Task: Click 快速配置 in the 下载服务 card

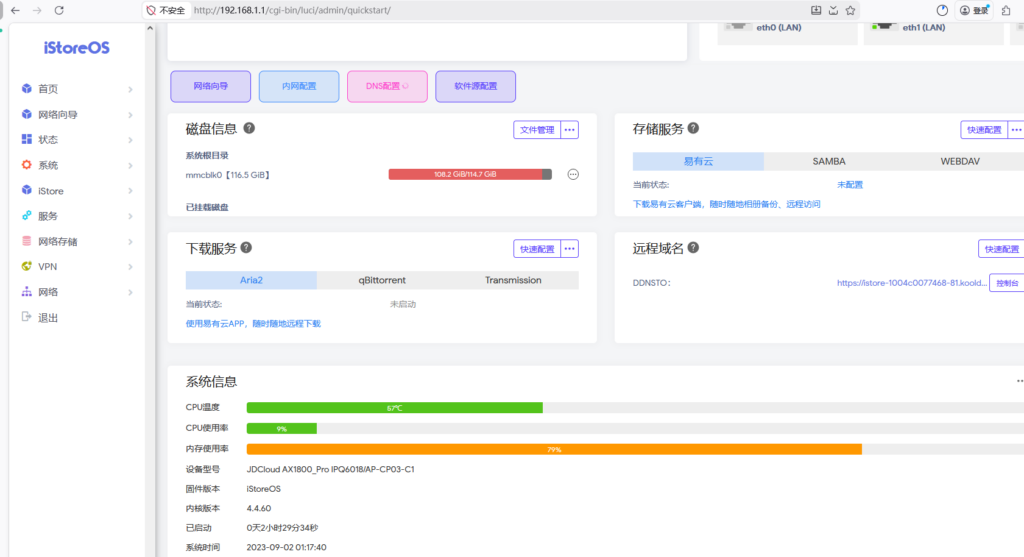Action: 537,249
